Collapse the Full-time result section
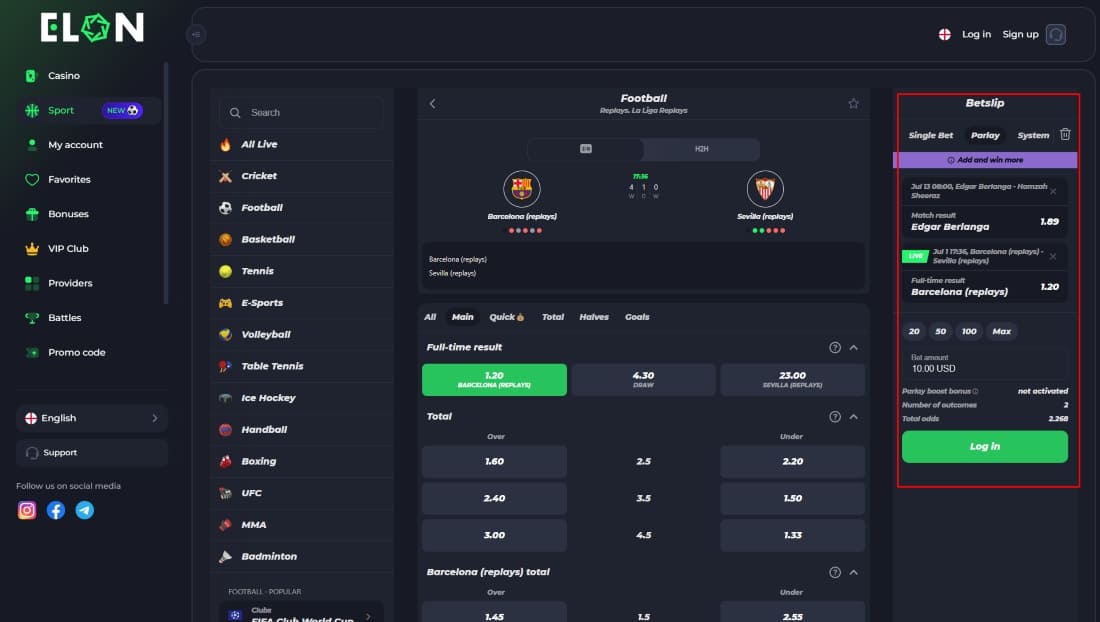Viewport: 1100px width, 622px height. (x=854, y=348)
